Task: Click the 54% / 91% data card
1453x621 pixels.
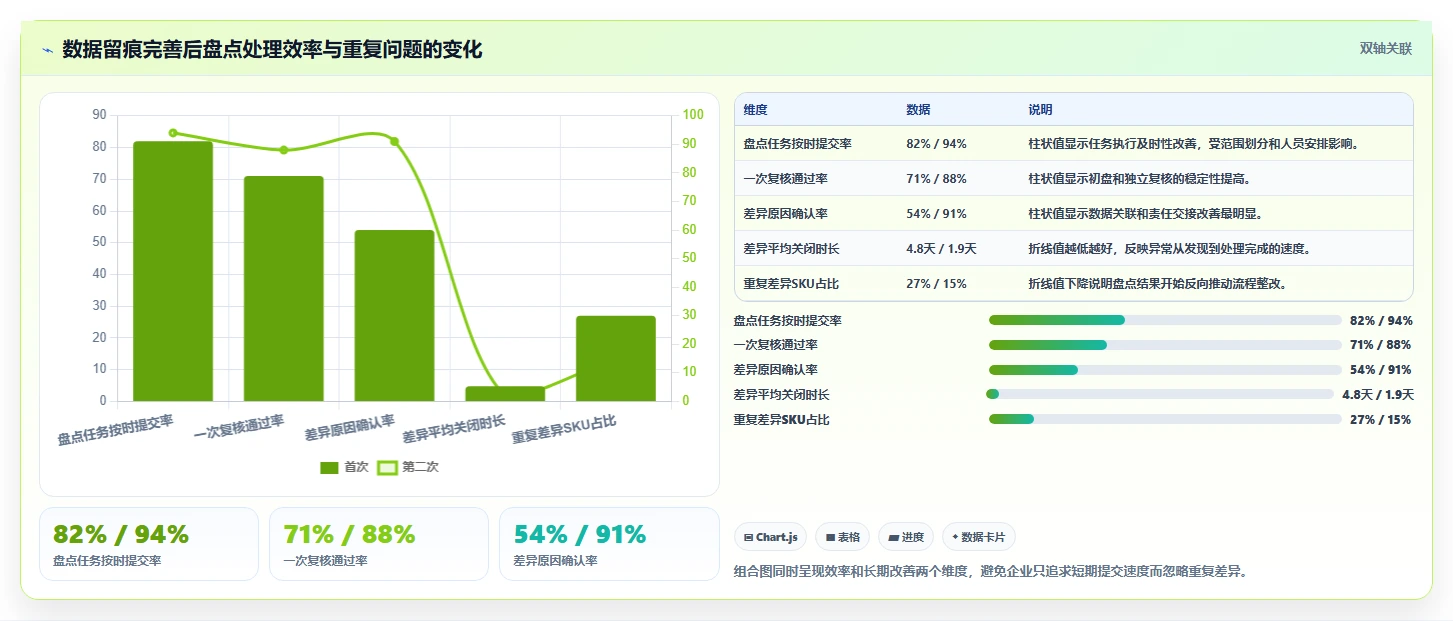Action: (609, 544)
